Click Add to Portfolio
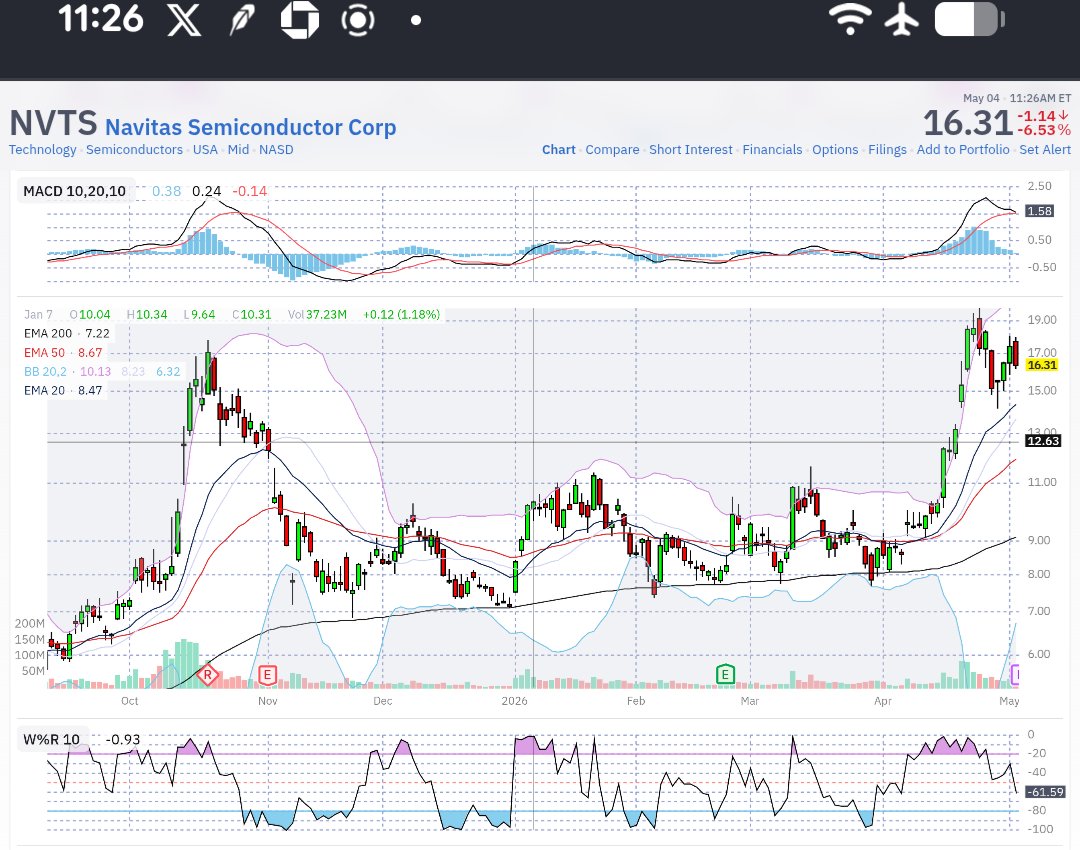This screenshot has height=850, width=1080. coord(963,149)
